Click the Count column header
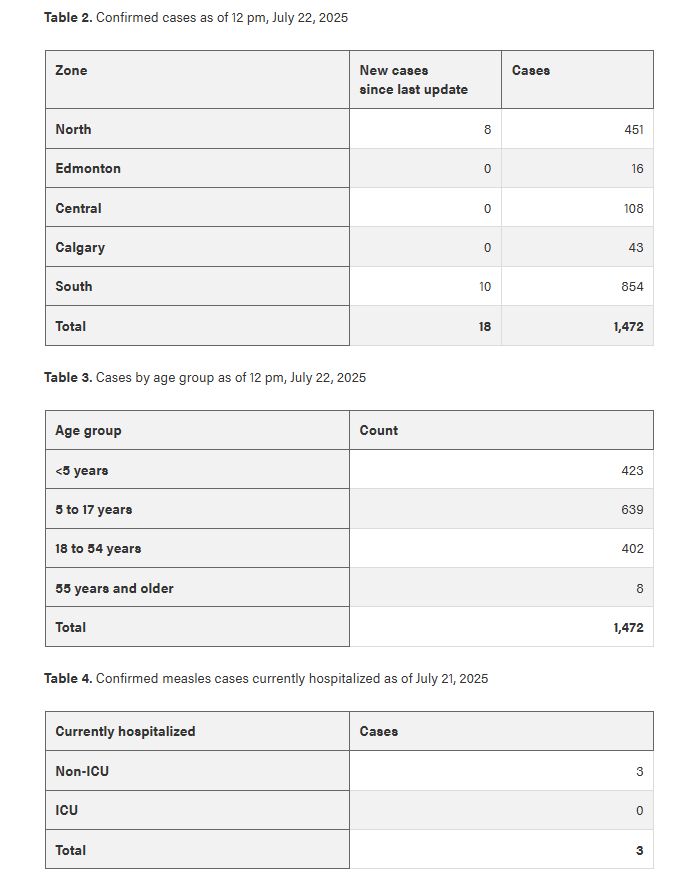The image size is (684, 877). click(x=379, y=431)
